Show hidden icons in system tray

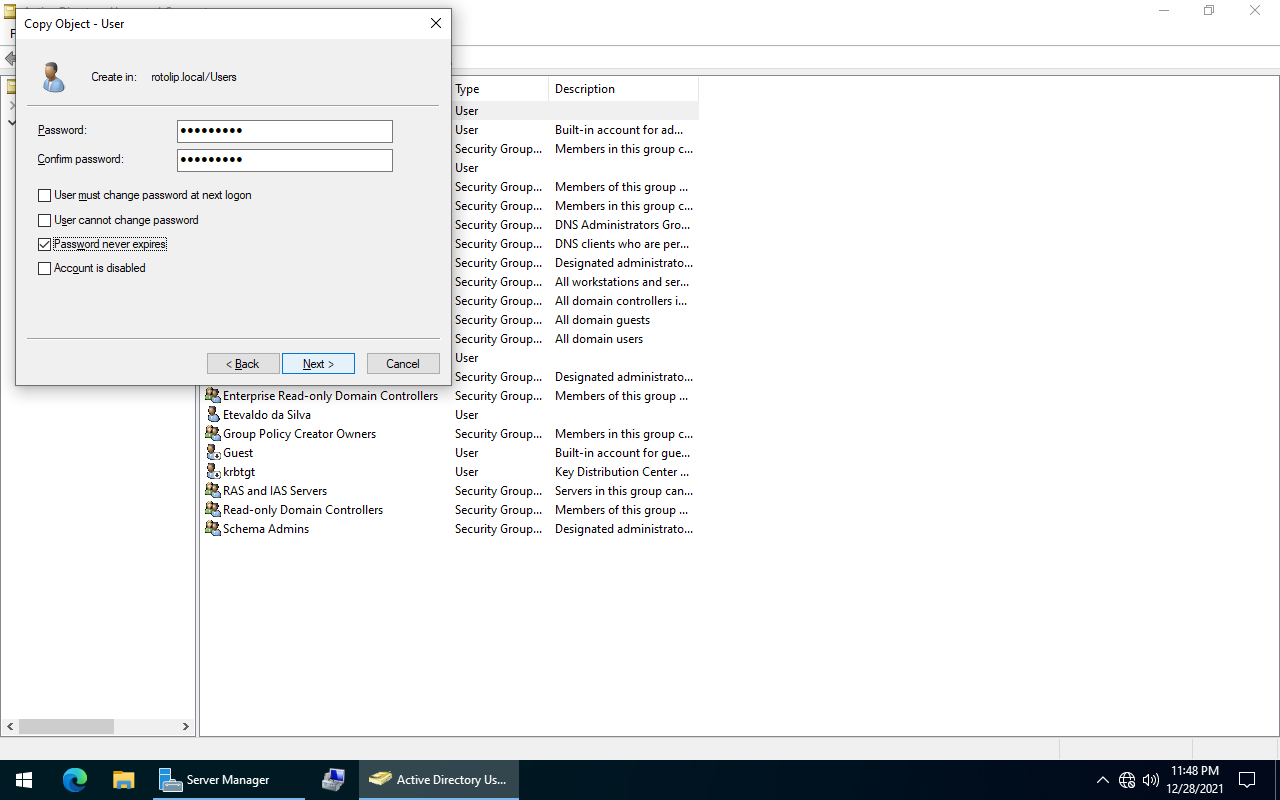point(1102,780)
